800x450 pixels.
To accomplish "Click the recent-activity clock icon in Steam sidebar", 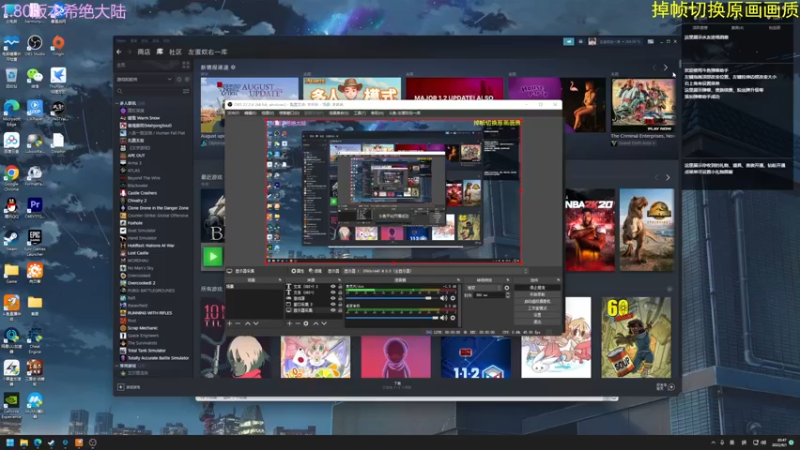I will click(179, 79).
